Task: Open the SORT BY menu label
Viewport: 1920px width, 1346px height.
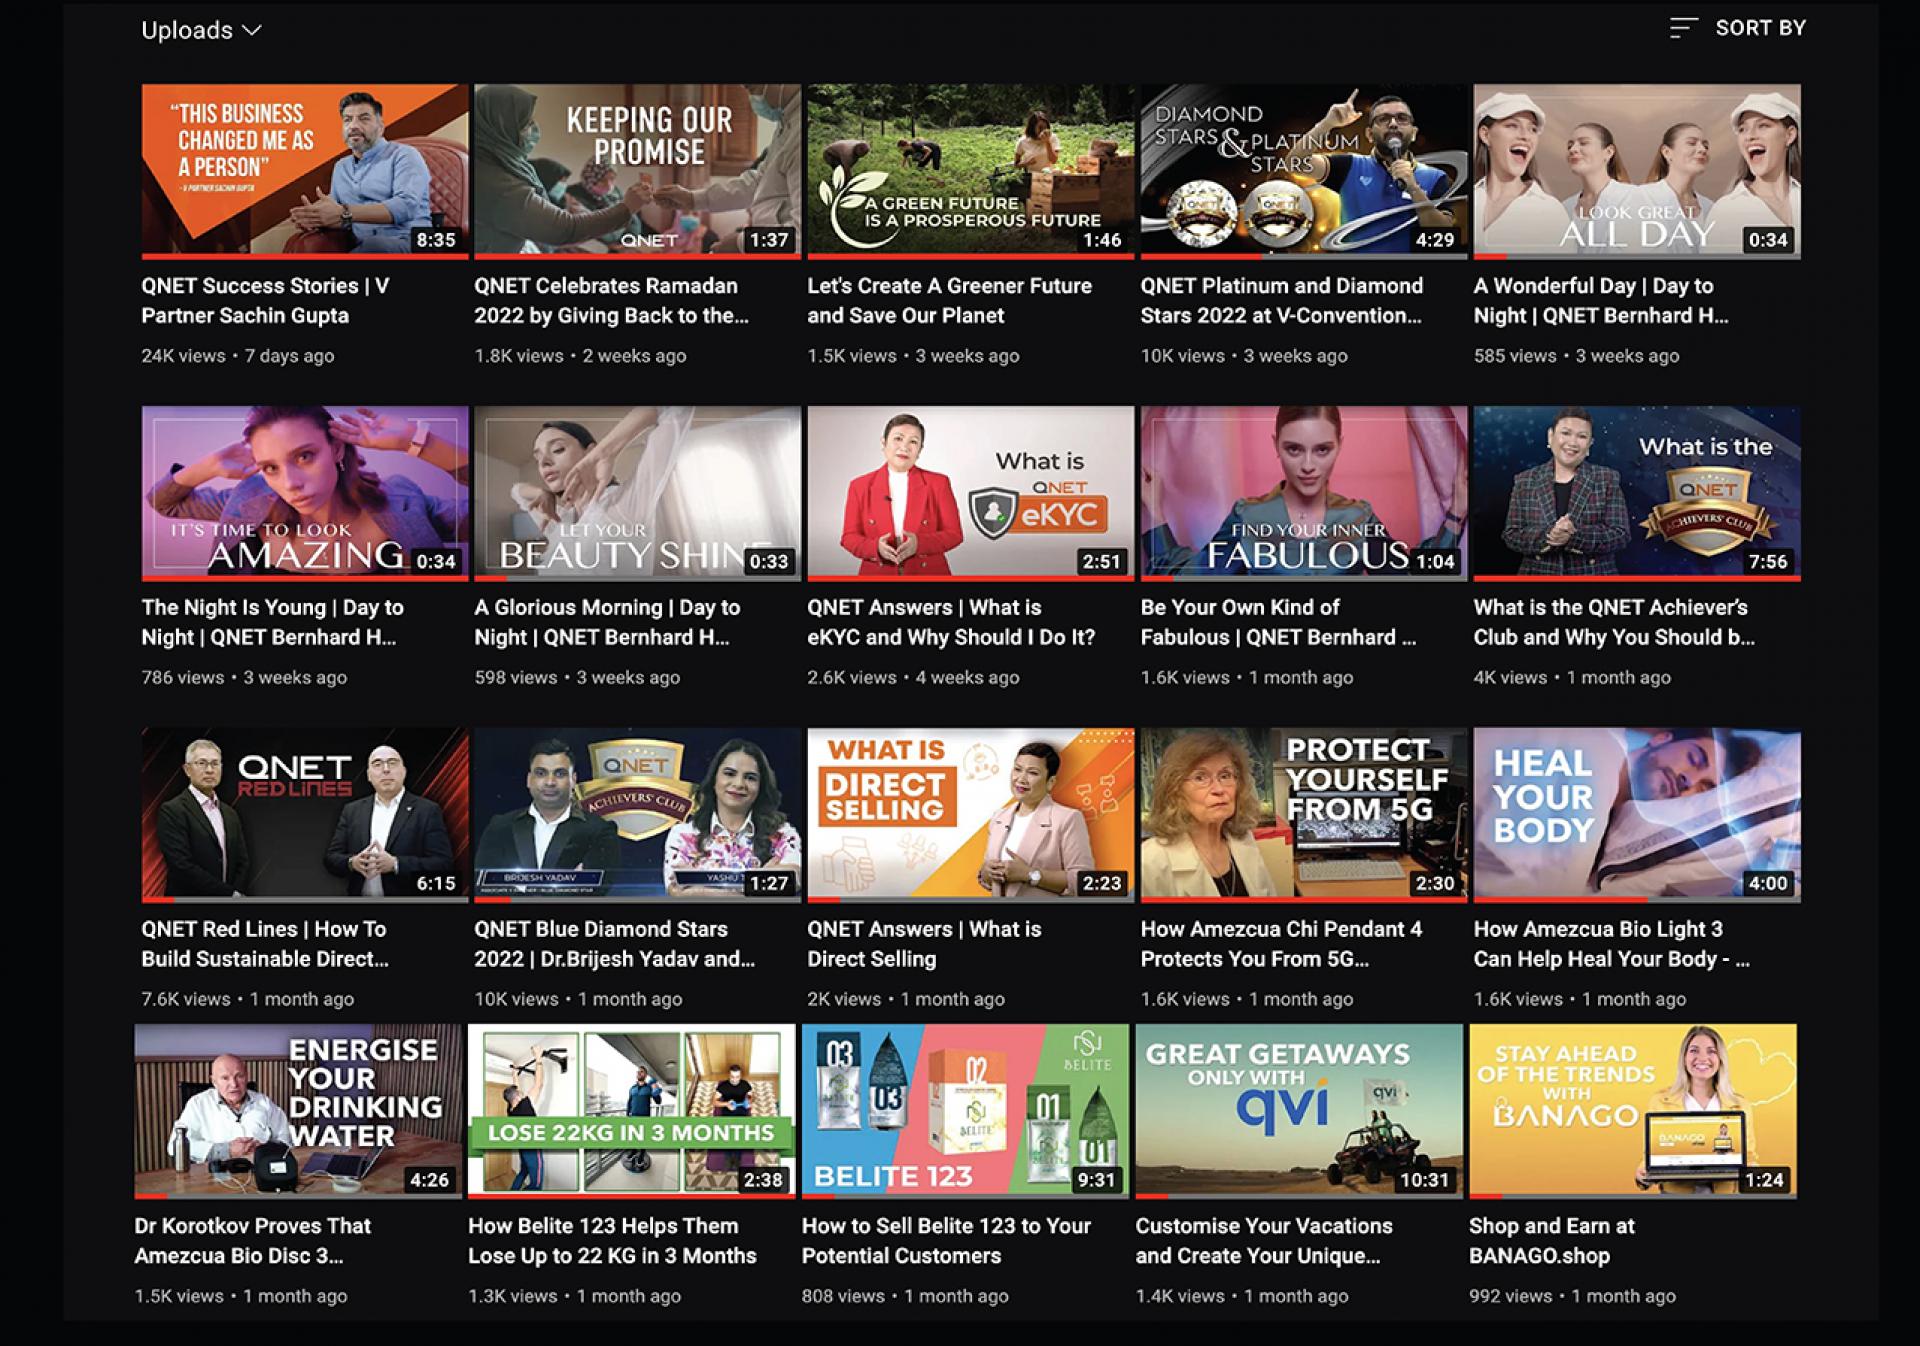Action: [x=1760, y=28]
